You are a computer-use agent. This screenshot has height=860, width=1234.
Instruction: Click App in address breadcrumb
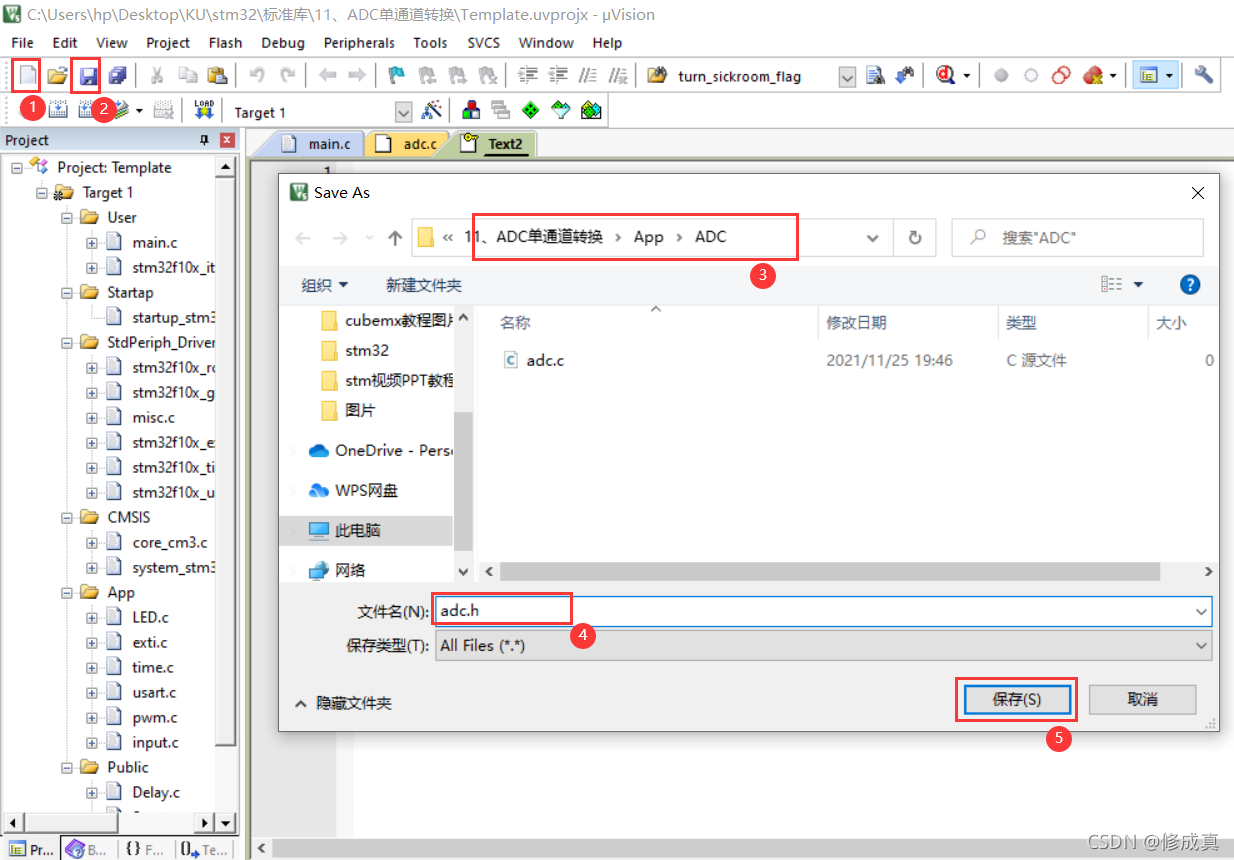tap(649, 237)
